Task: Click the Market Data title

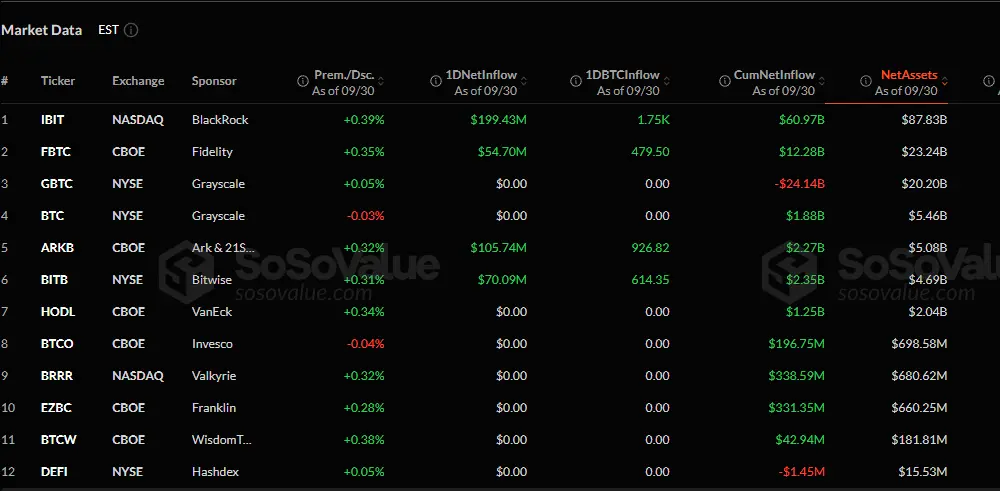Action: (42, 30)
